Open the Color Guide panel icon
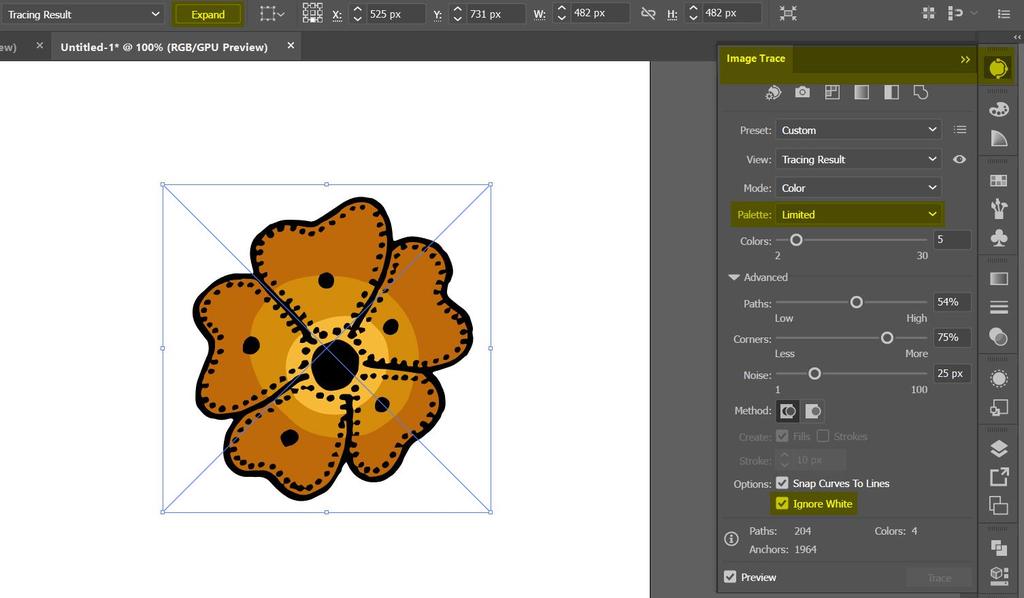Screen dimensions: 1024x598 tap(999, 138)
